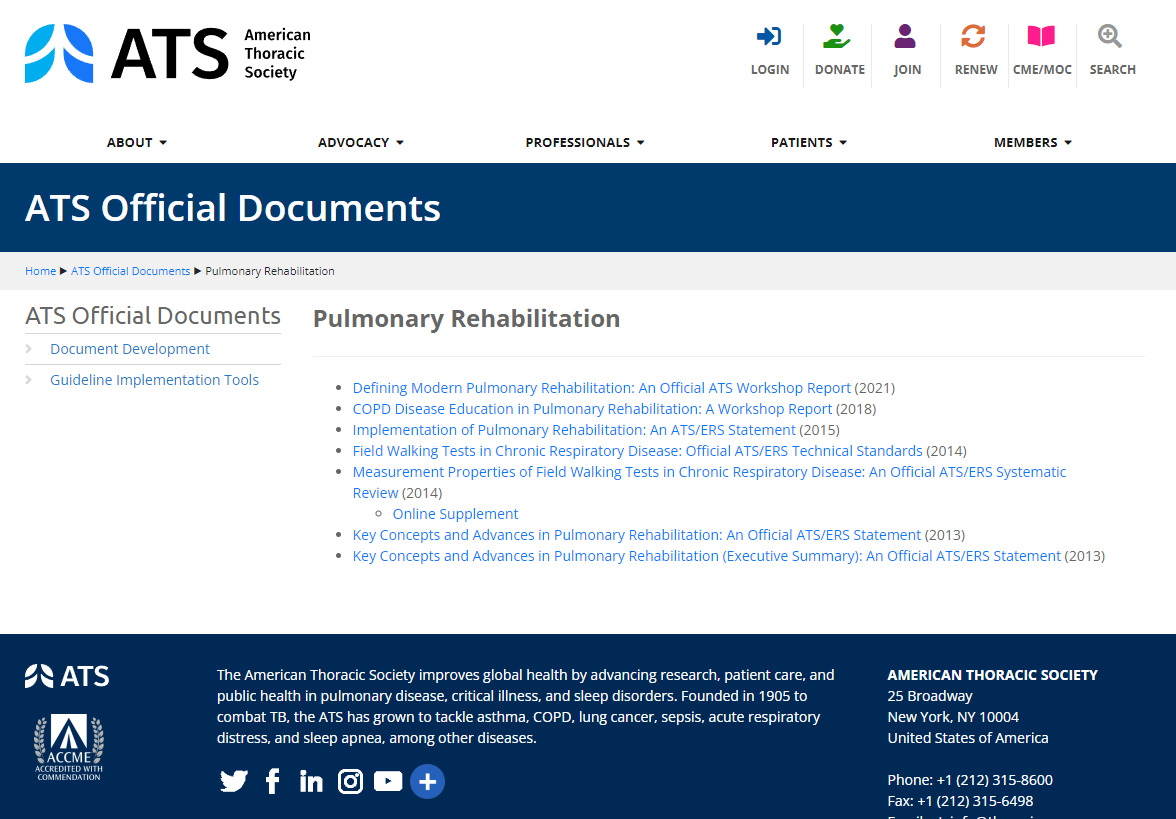Open the Facebook icon in footer
This screenshot has width=1176, height=819.
tap(272, 781)
